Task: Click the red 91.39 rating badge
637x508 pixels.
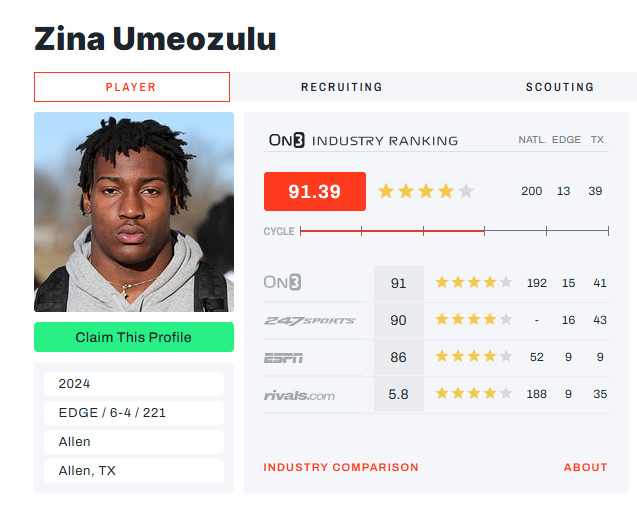Action: coord(314,191)
